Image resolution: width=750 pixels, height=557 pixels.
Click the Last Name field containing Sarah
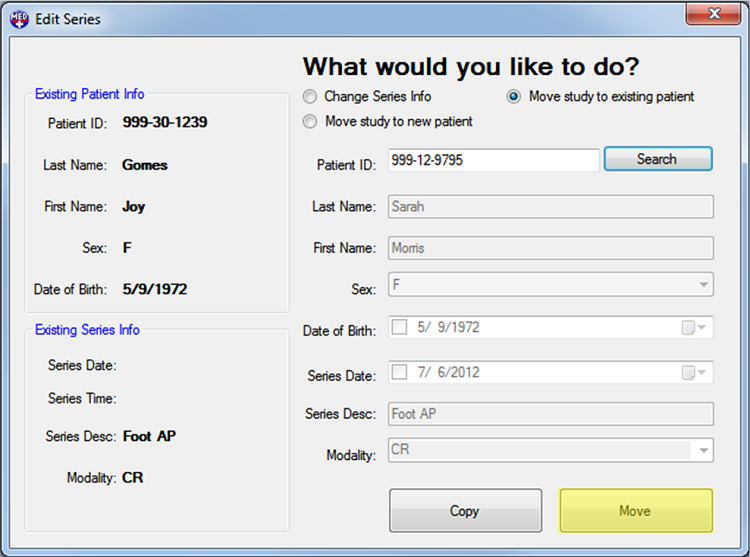coord(549,206)
